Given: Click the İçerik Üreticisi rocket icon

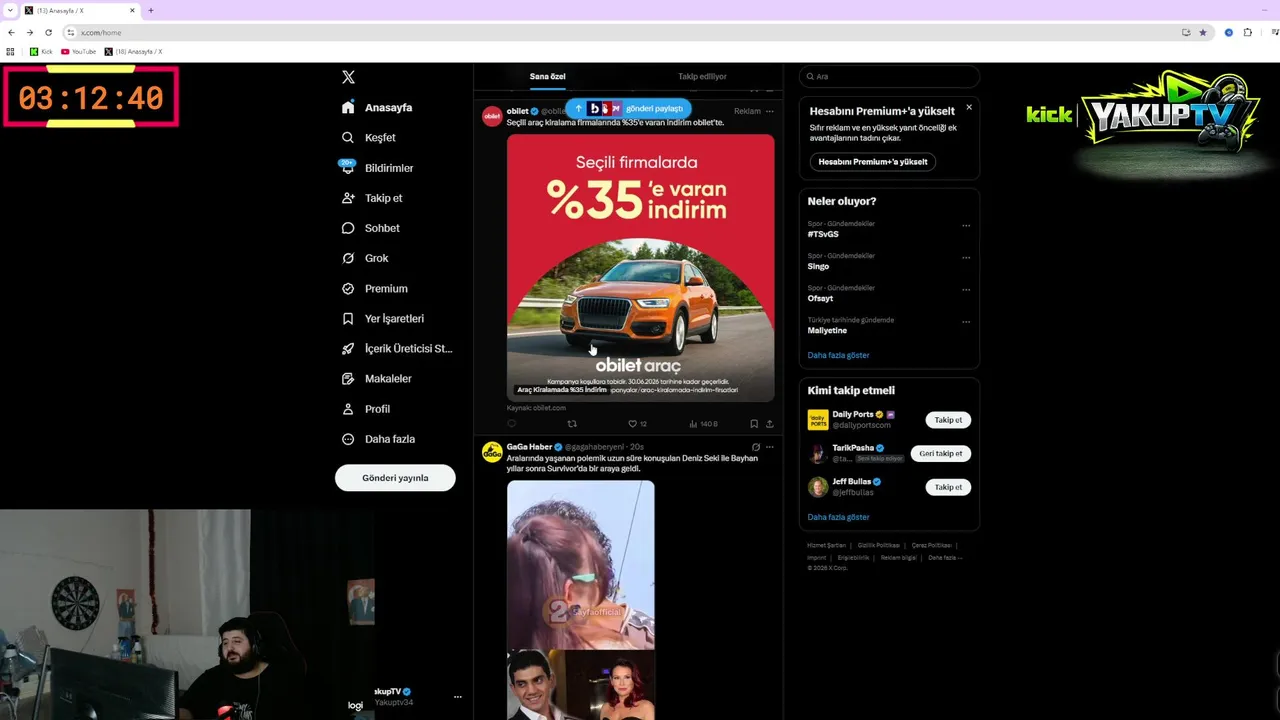Looking at the screenshot, I should [348, 349].
